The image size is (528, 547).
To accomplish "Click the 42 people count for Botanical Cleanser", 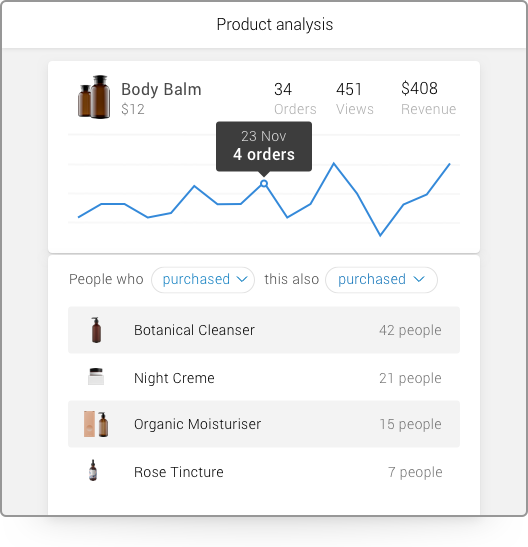I will [x=410, y=330].
